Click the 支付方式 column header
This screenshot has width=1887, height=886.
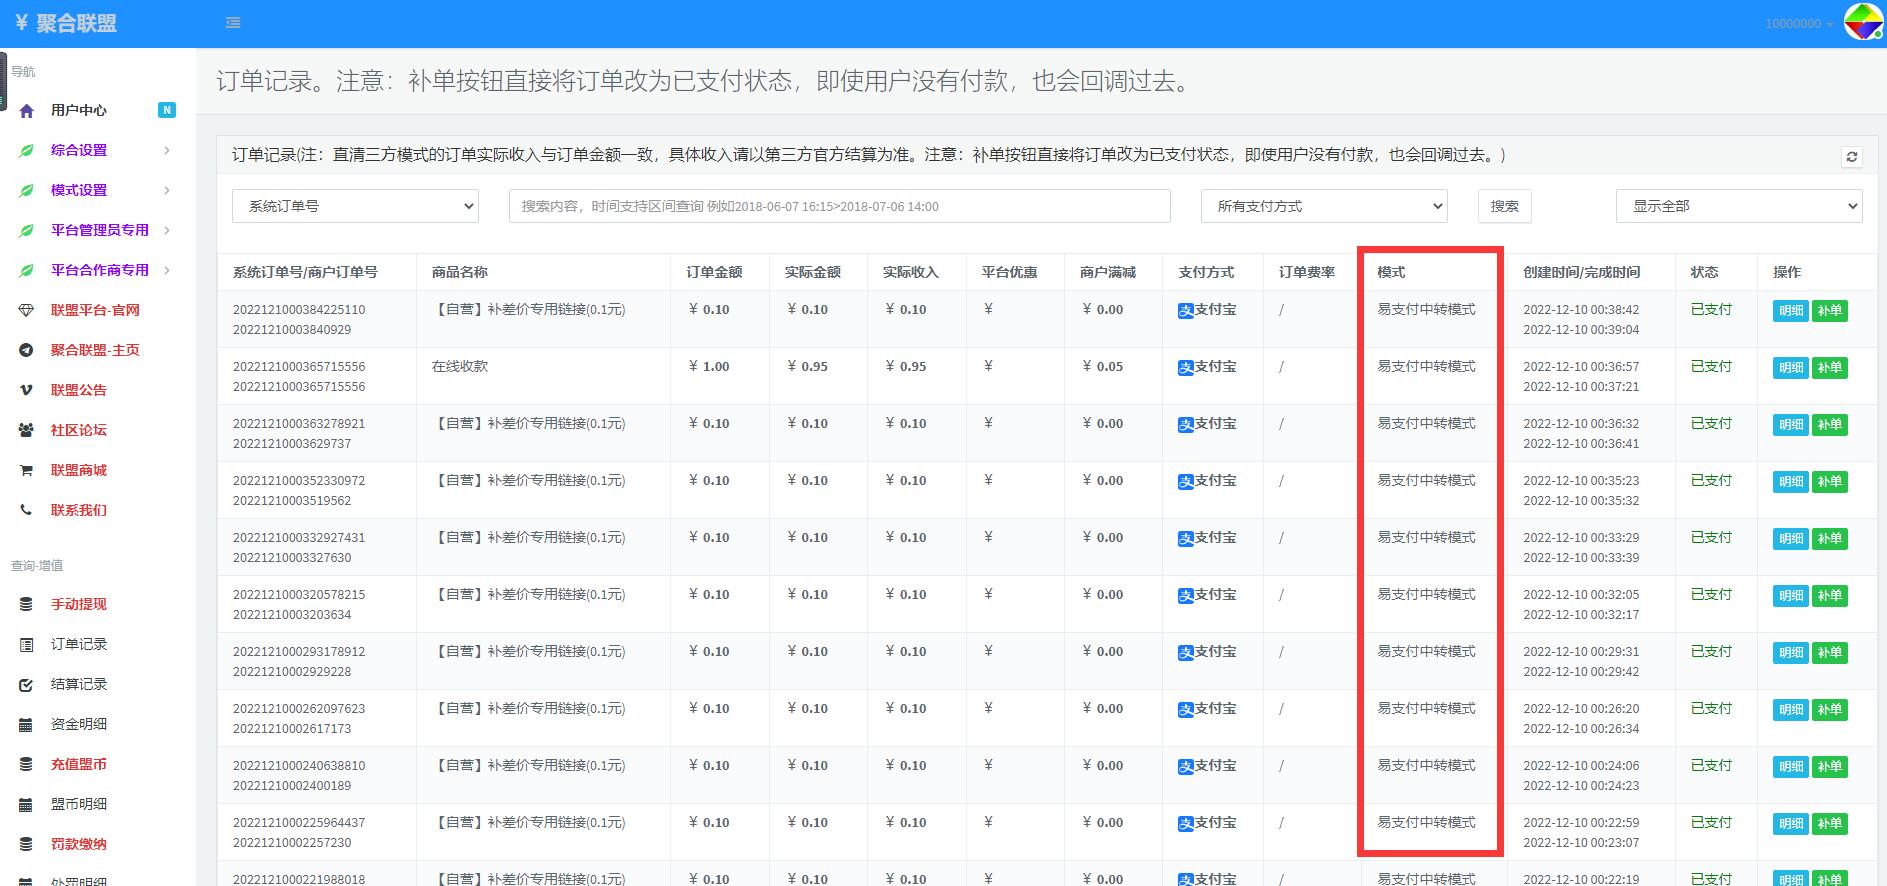point(1206,272)
